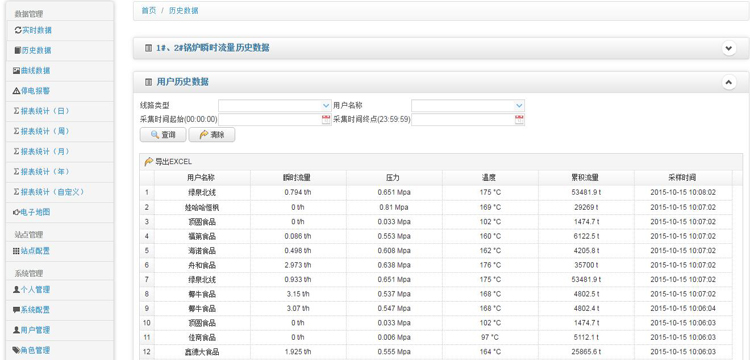
Task: Click the 查询 search button
Action: 163,135
